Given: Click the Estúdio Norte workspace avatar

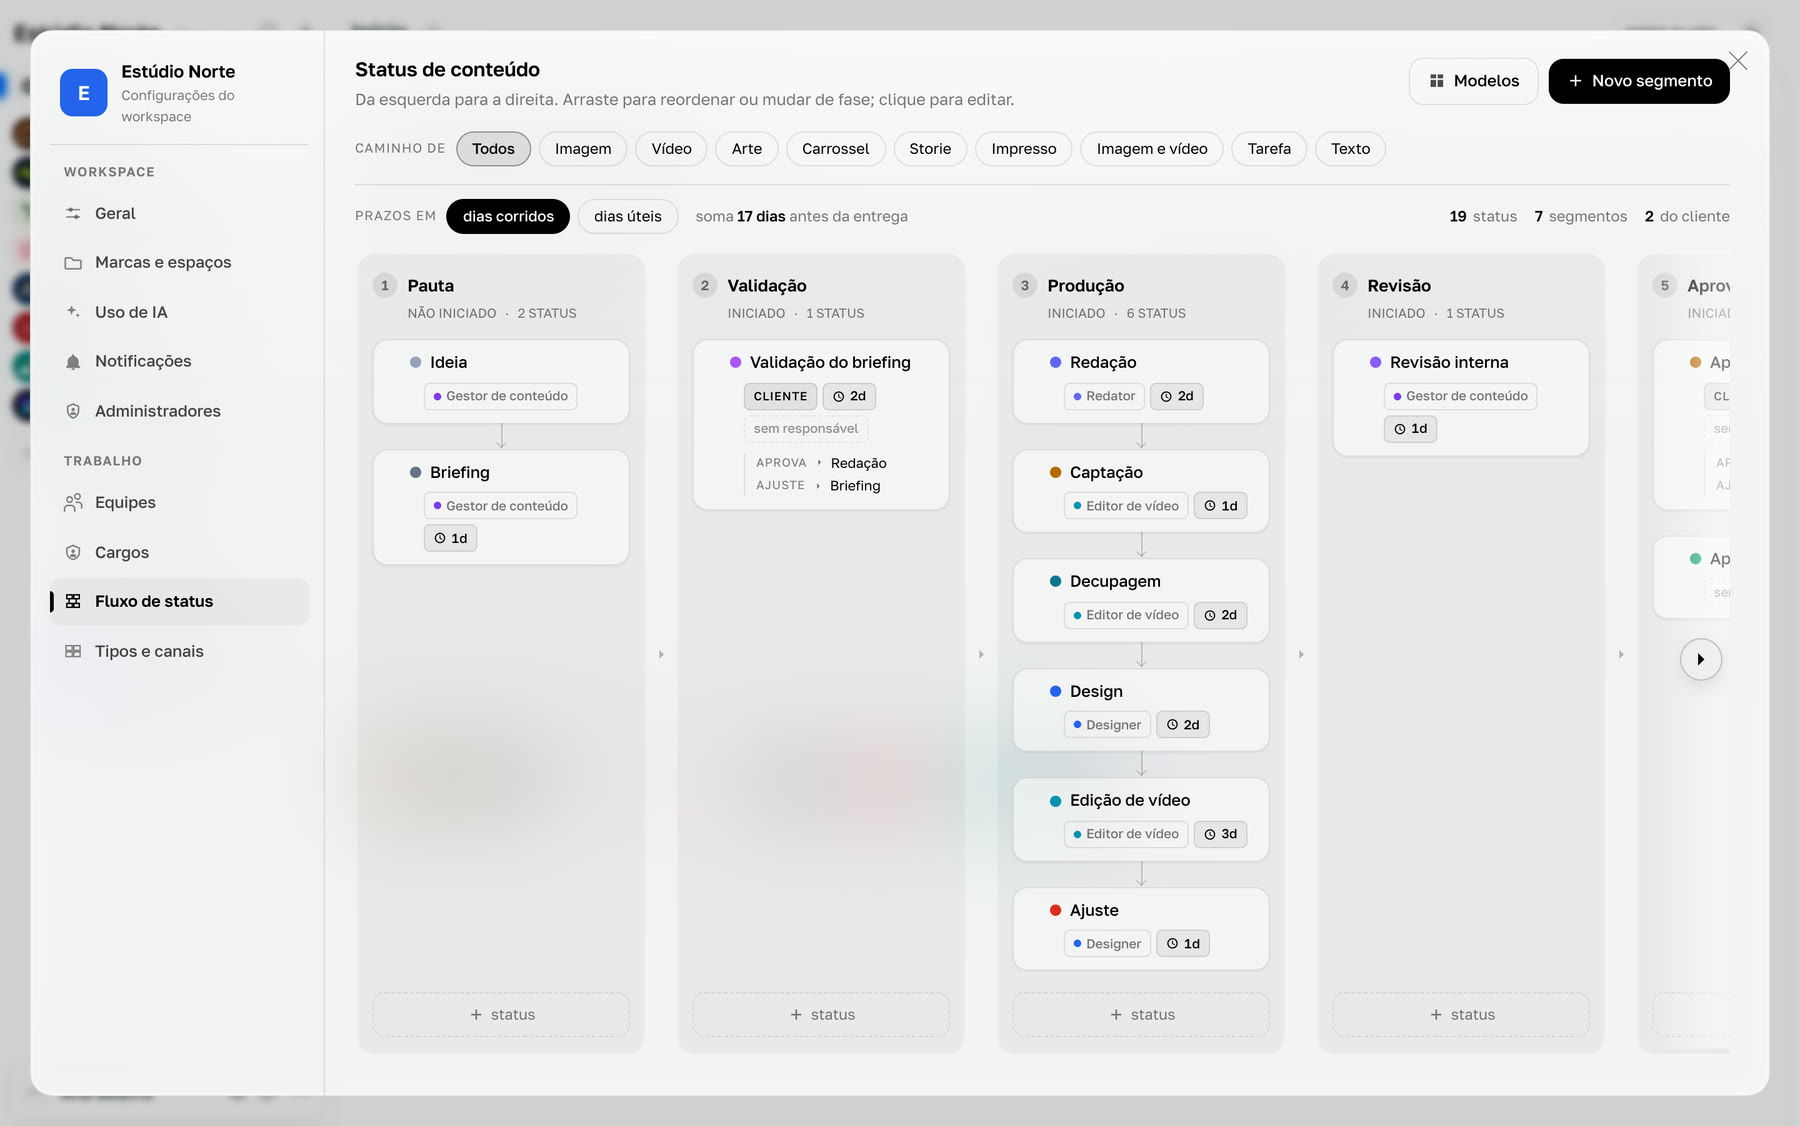Looking at the screenshot, I should 84,93.
